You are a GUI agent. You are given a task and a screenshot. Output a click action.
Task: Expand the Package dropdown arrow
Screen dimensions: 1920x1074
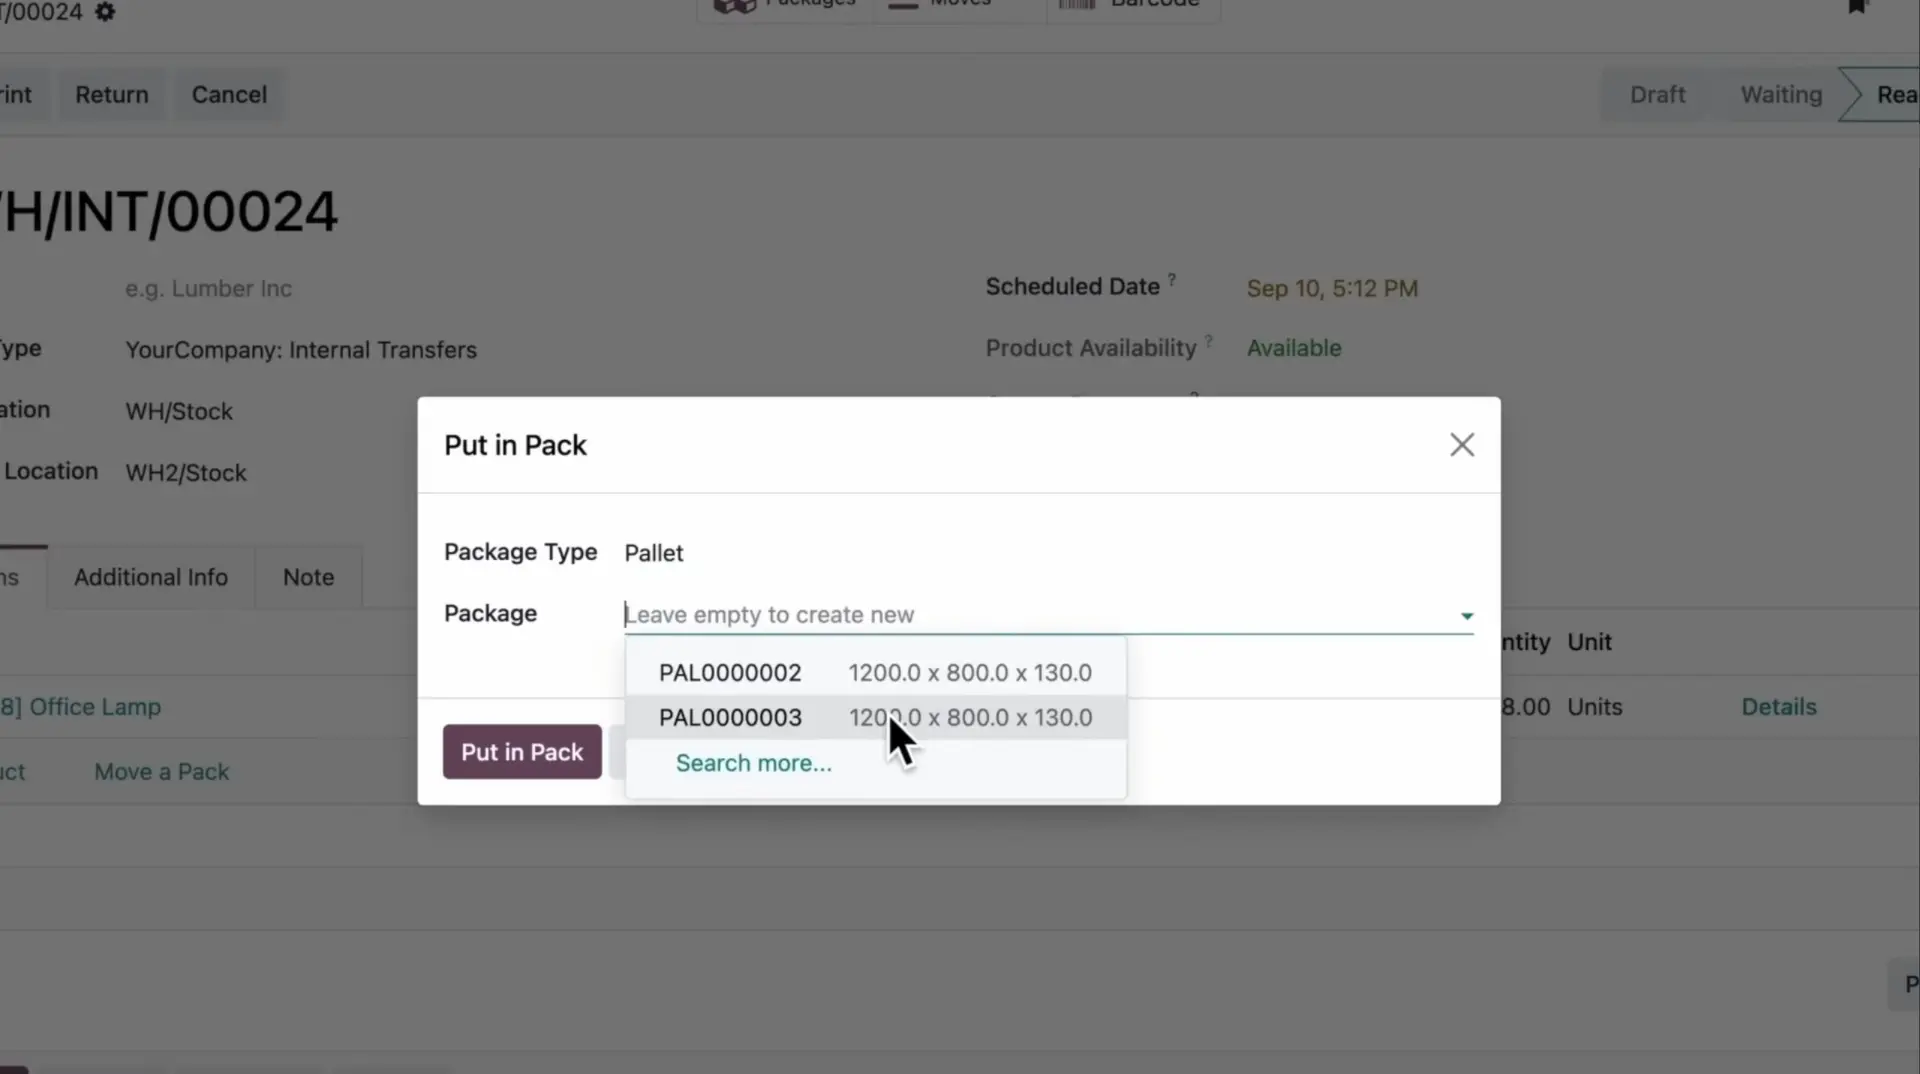1466,616
